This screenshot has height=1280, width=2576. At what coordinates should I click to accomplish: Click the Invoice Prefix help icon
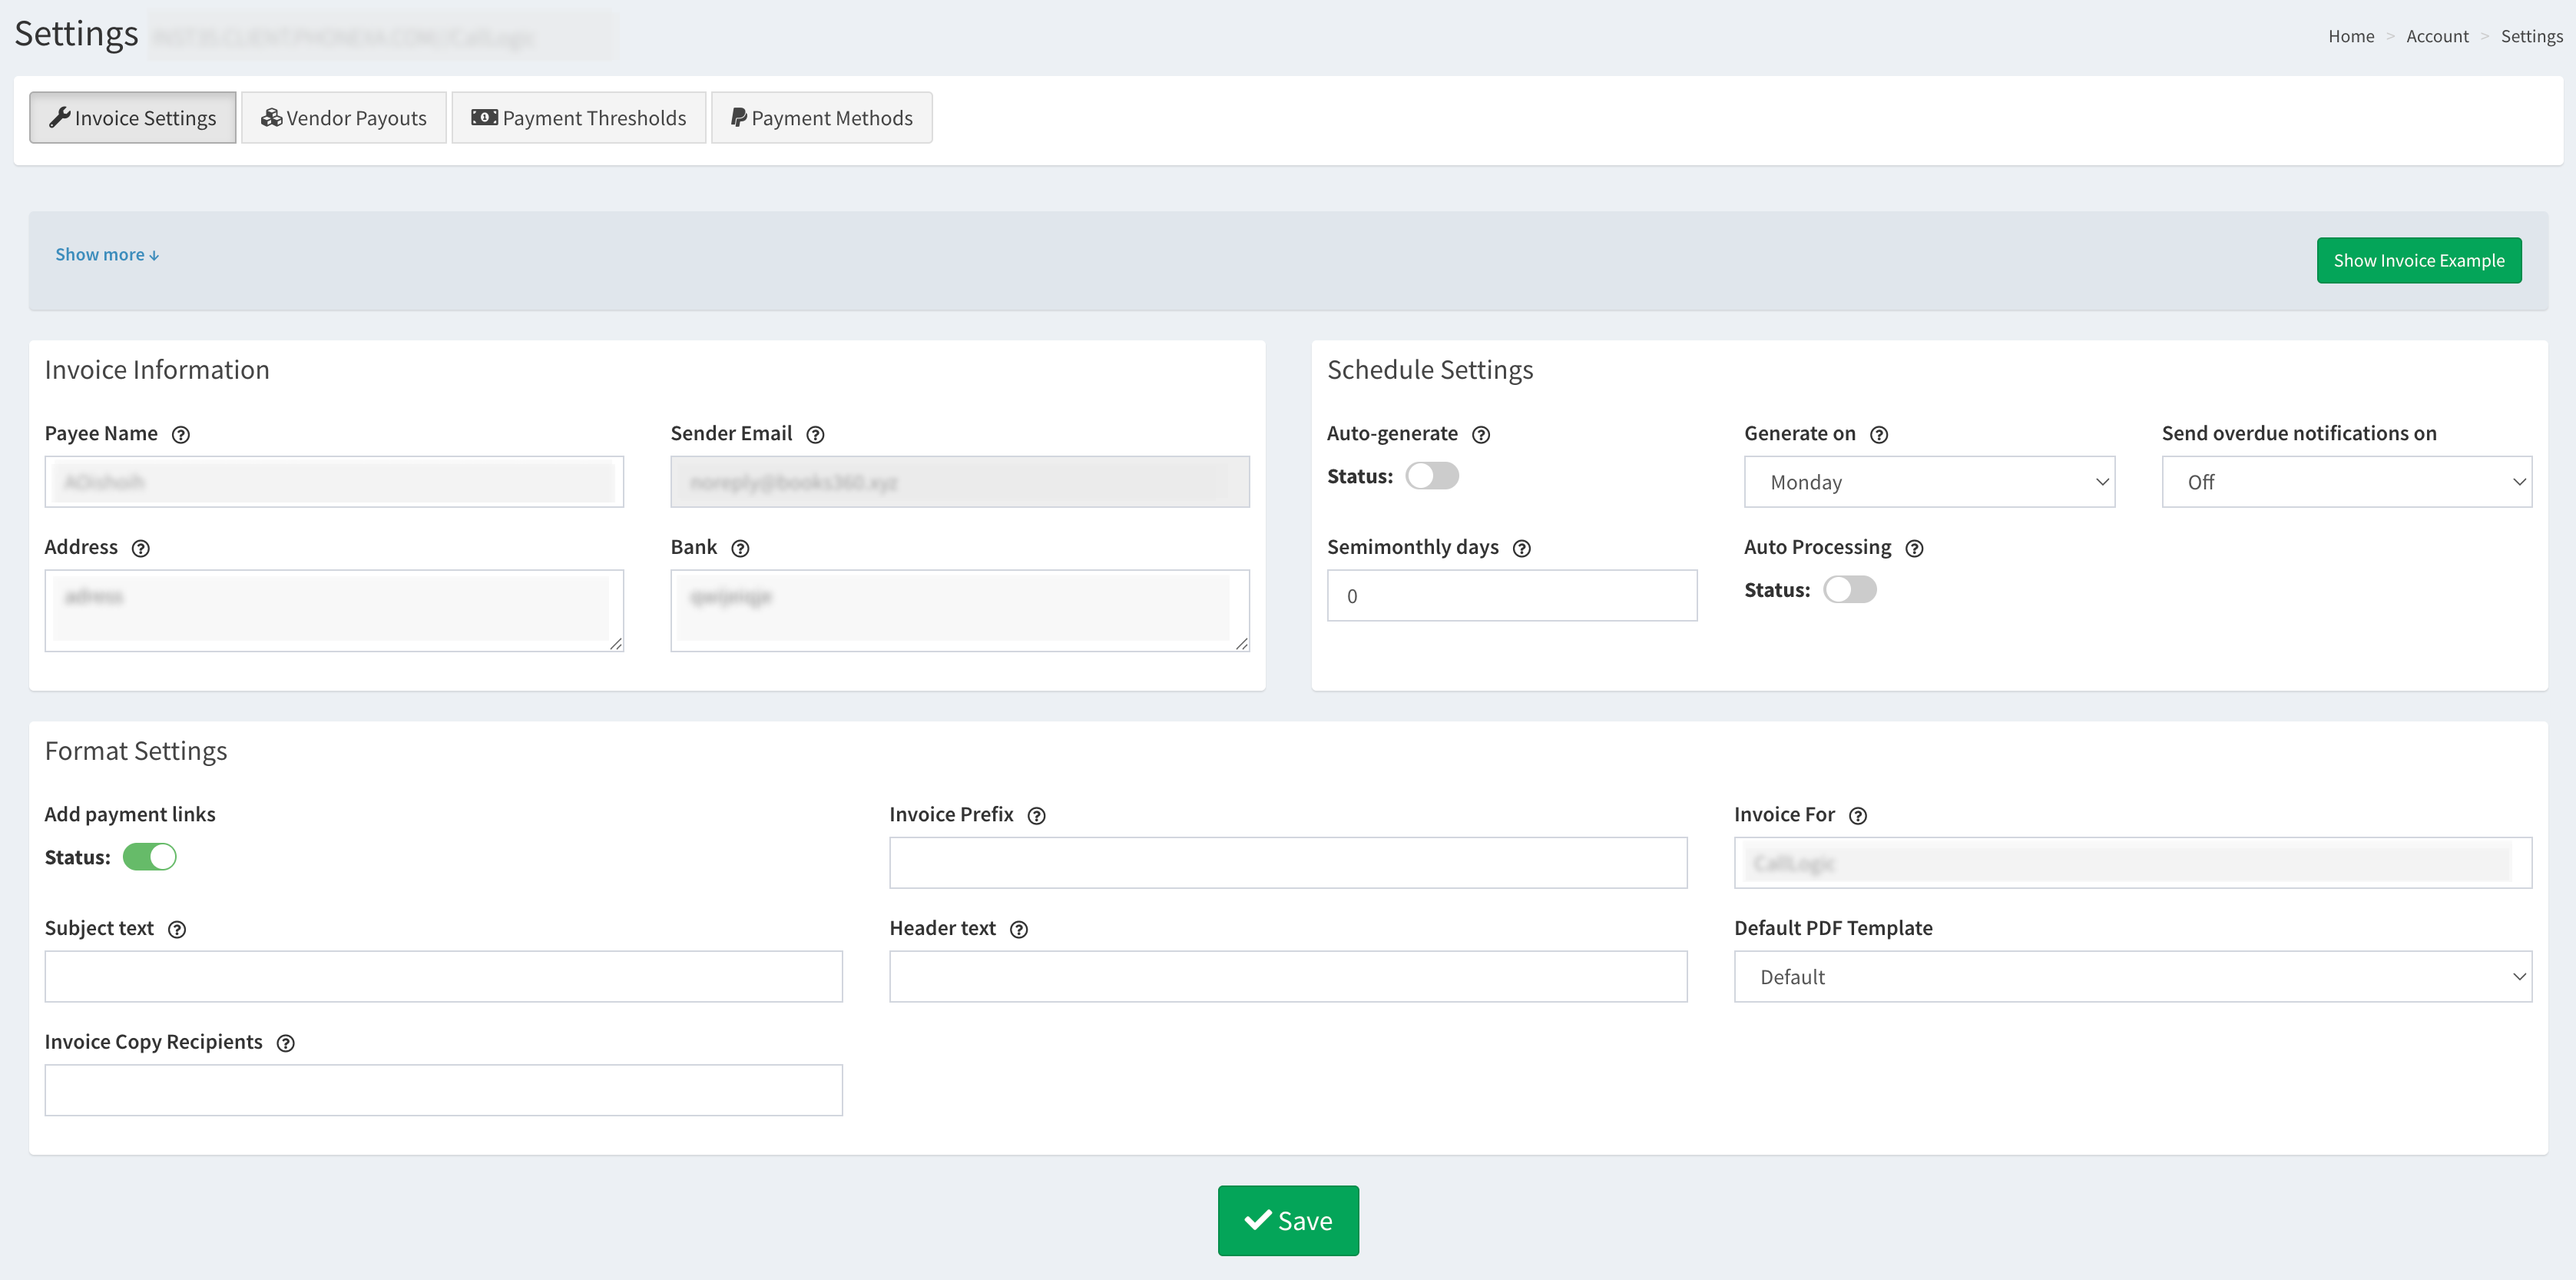coord(1036,816)
